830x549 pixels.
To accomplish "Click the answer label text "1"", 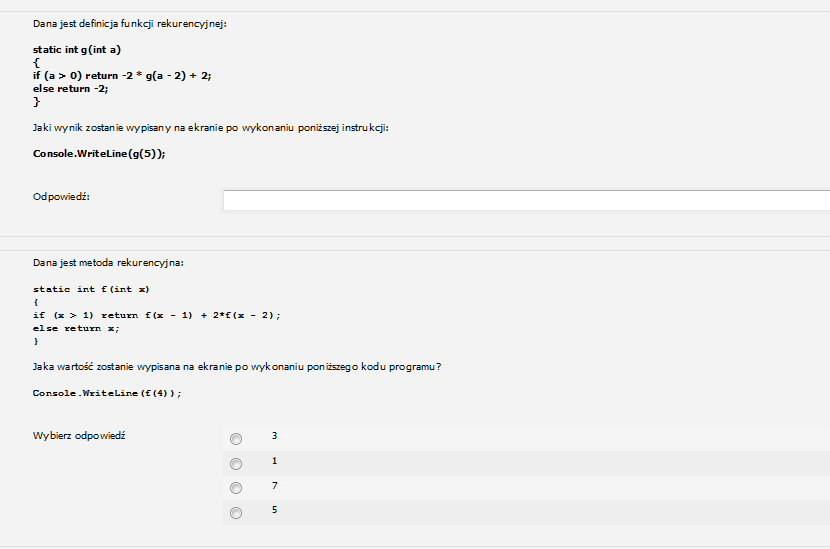I will (x=274, y=461).
